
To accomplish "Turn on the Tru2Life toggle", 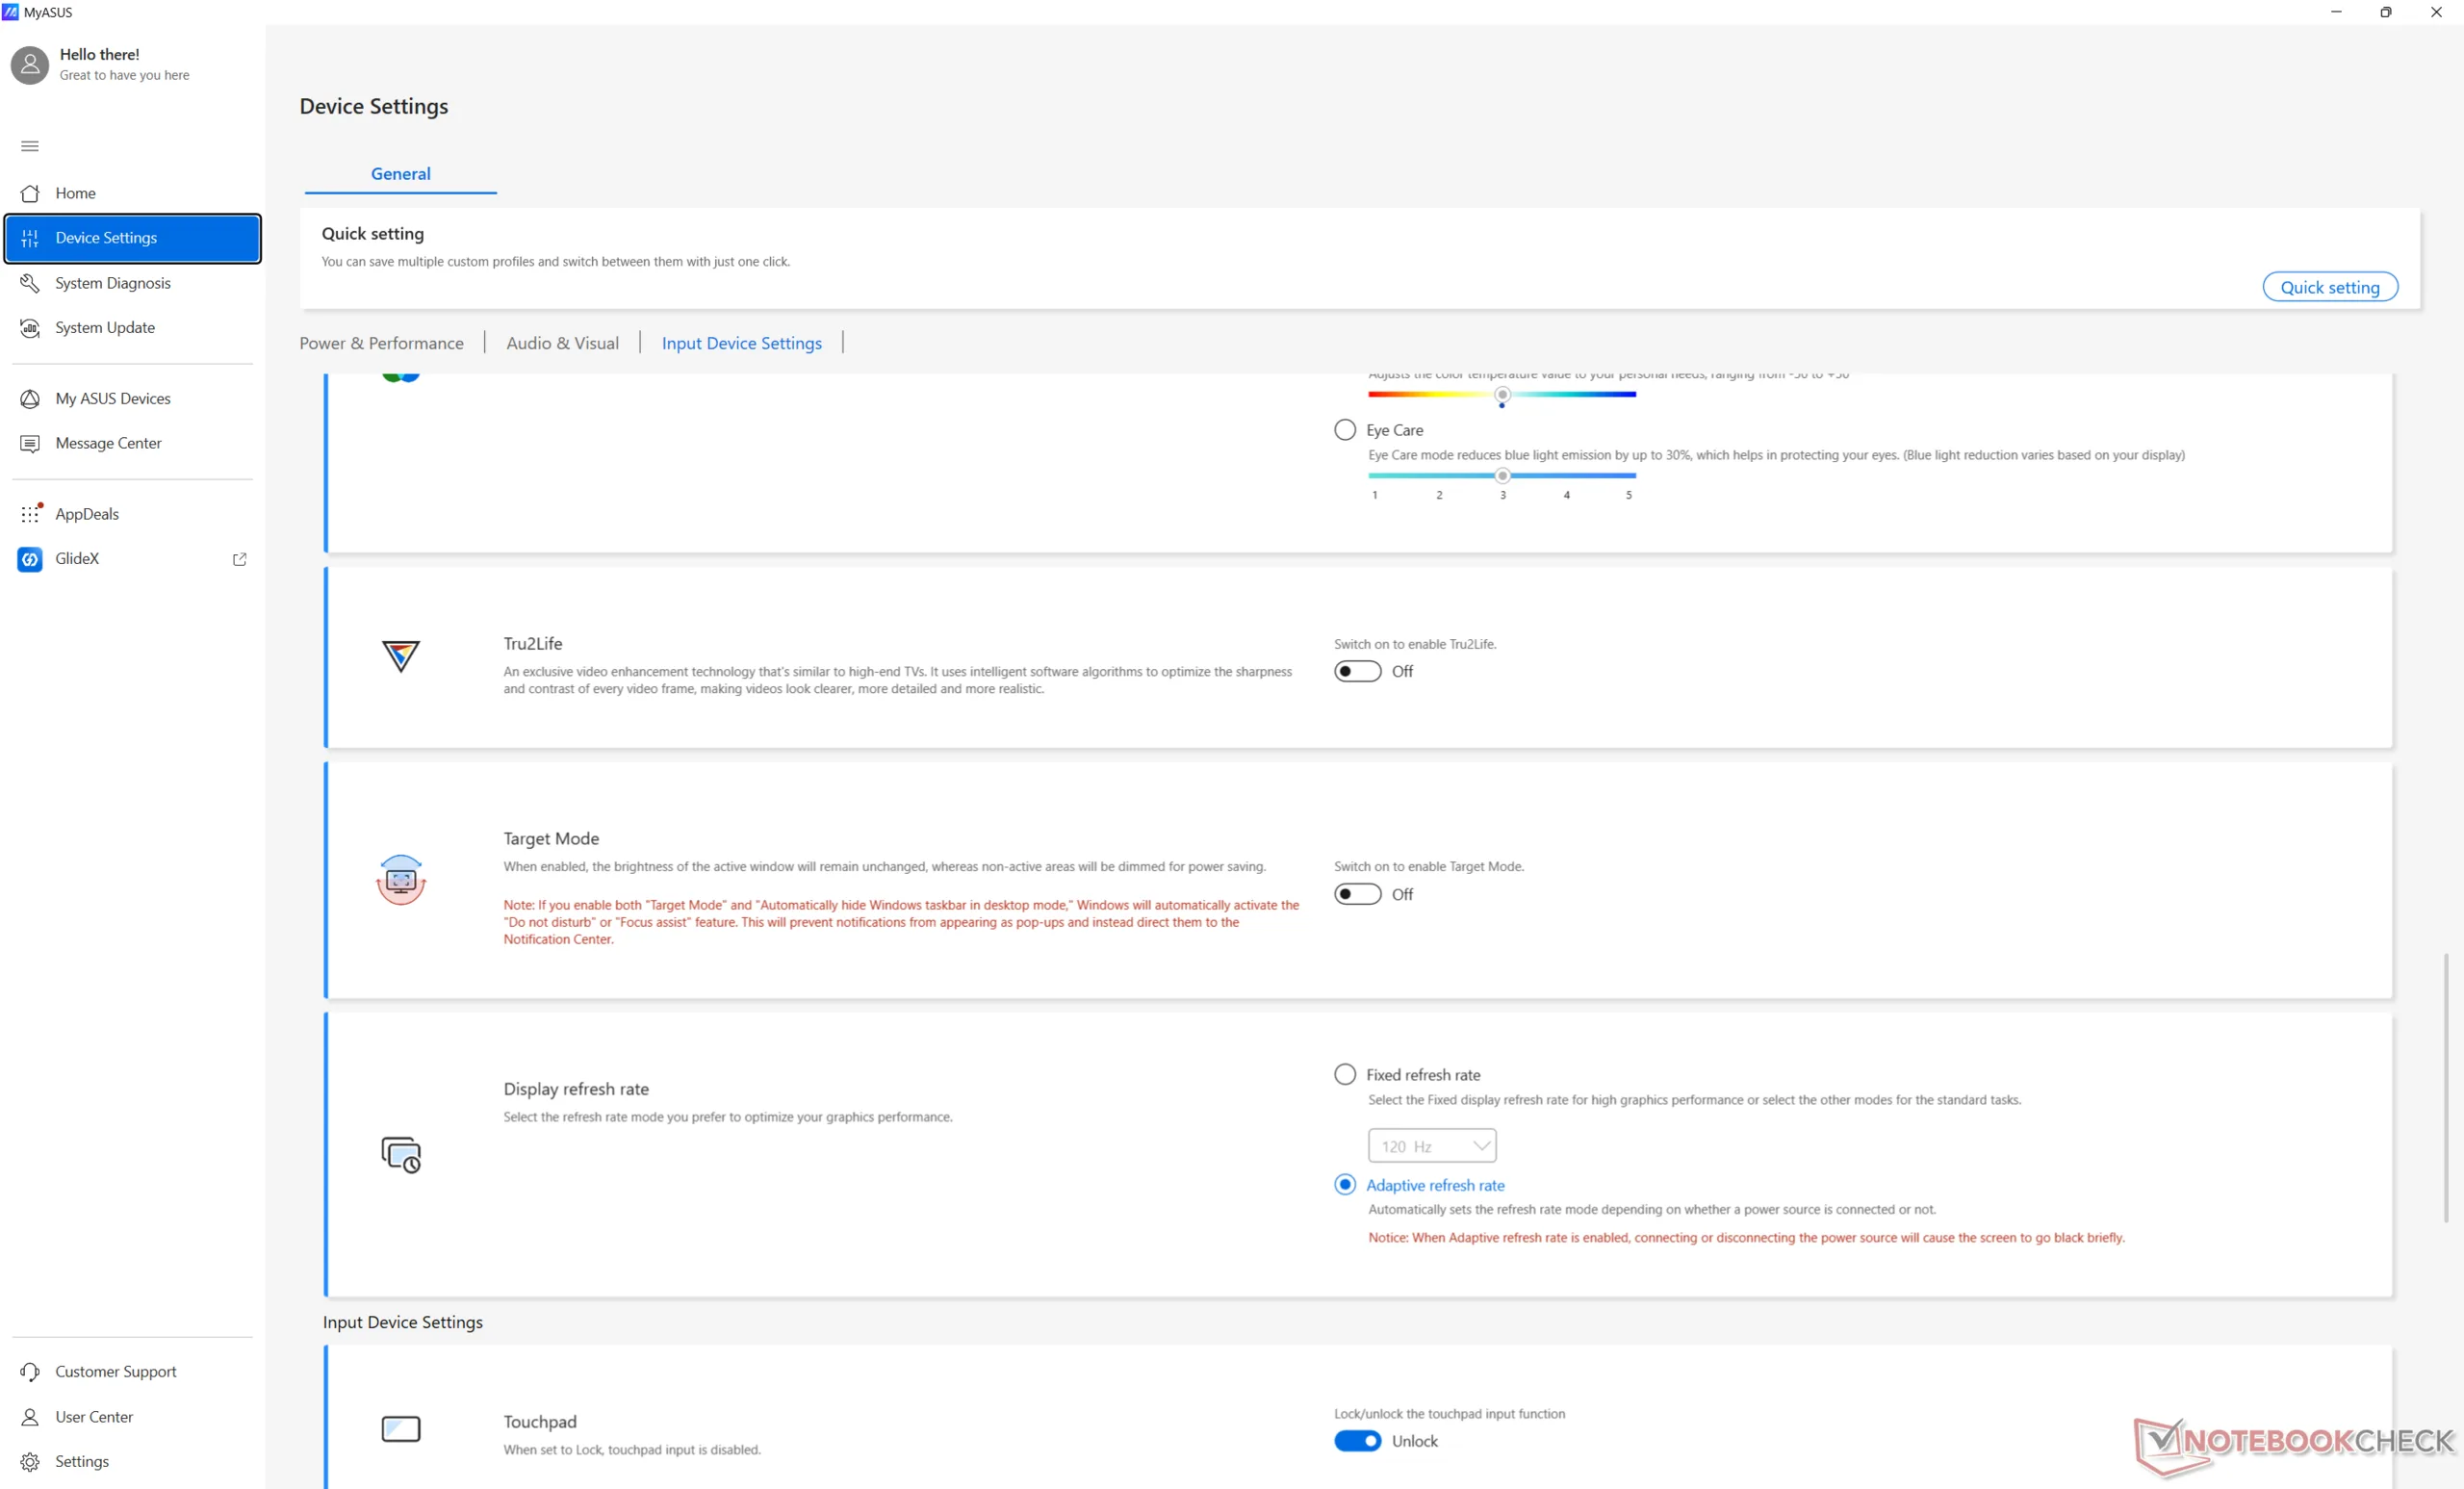I will [x=1357, y=671].
